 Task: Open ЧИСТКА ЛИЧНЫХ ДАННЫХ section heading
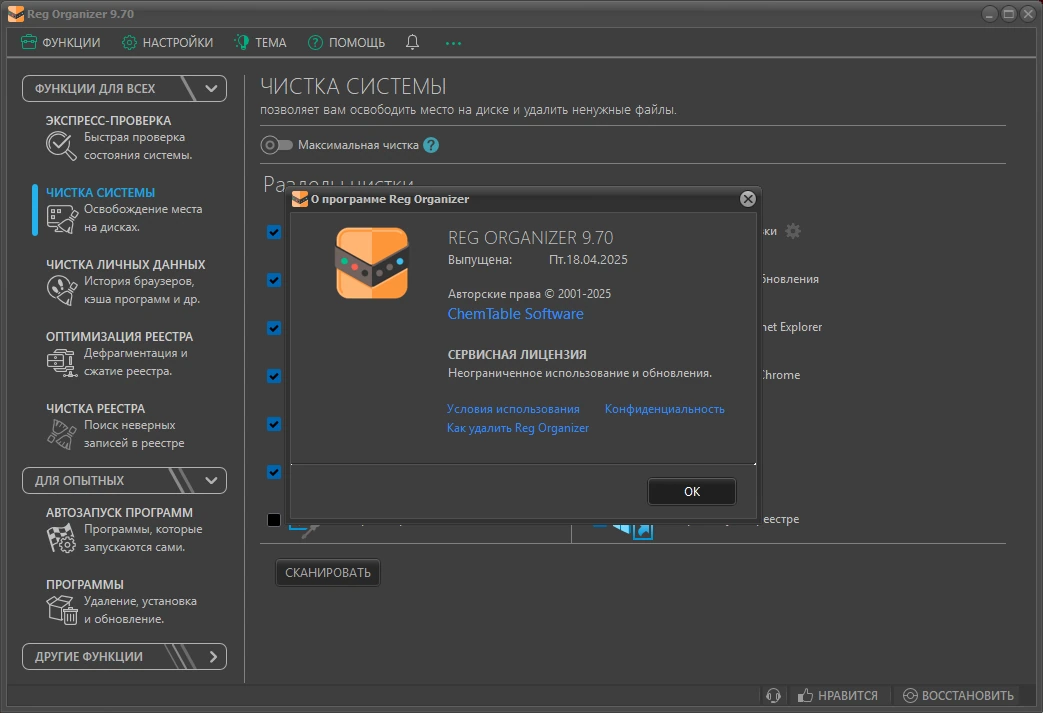coord(126,264)
